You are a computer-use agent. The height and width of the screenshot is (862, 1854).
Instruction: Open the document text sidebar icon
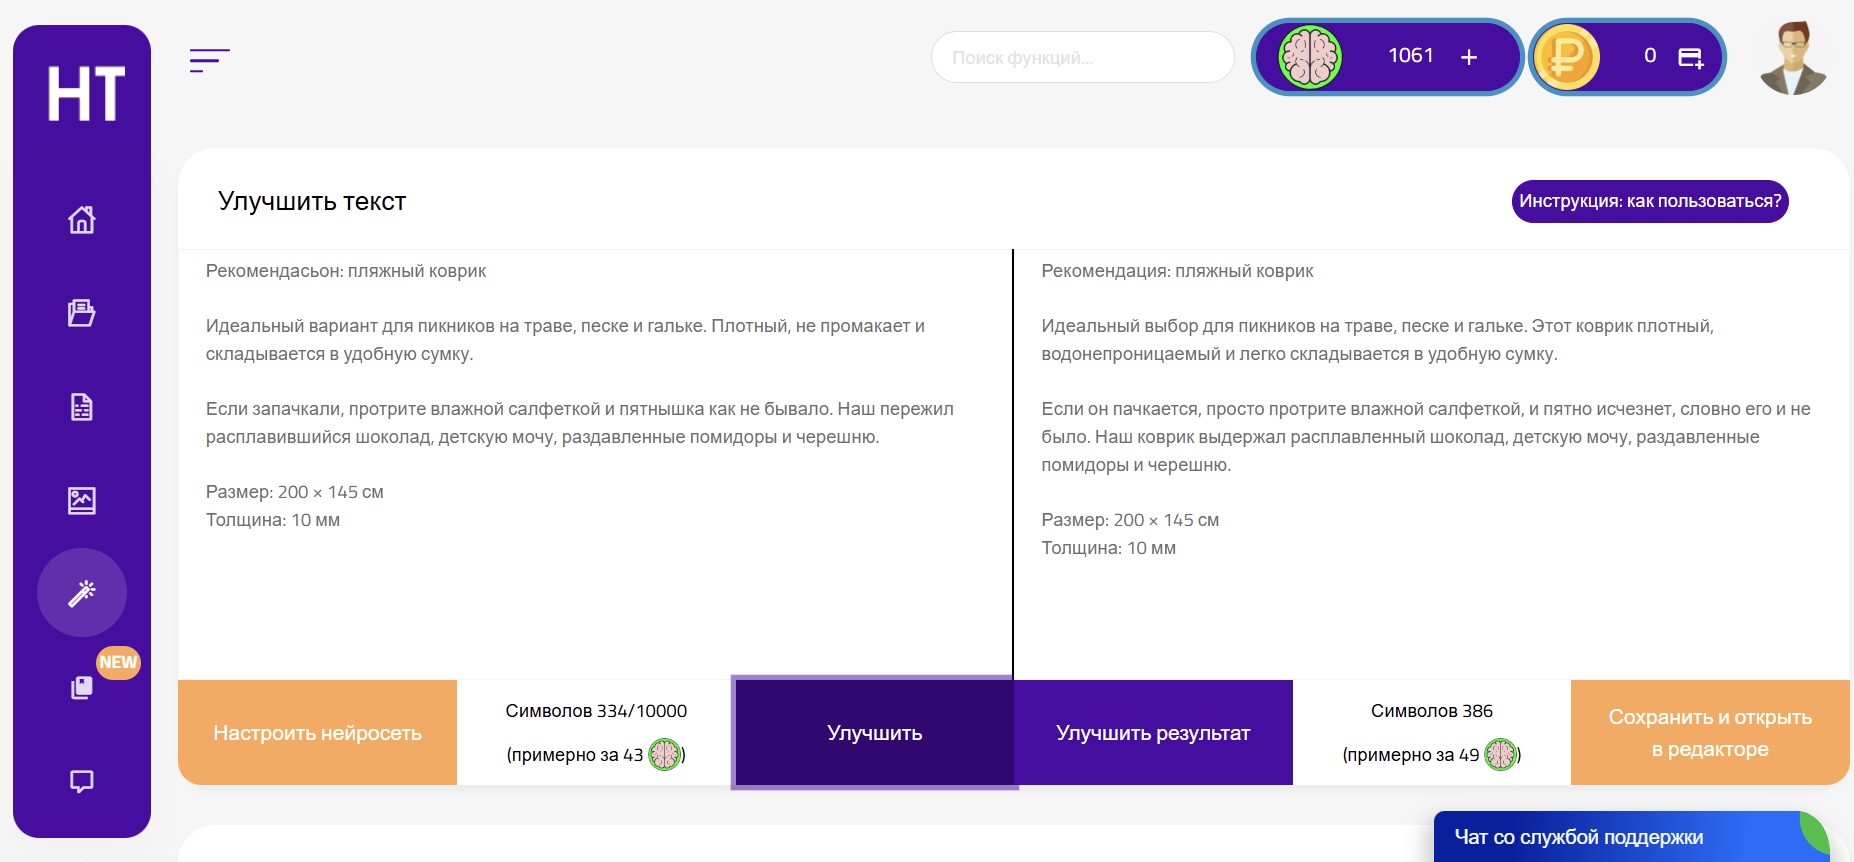tap(82, 407)
